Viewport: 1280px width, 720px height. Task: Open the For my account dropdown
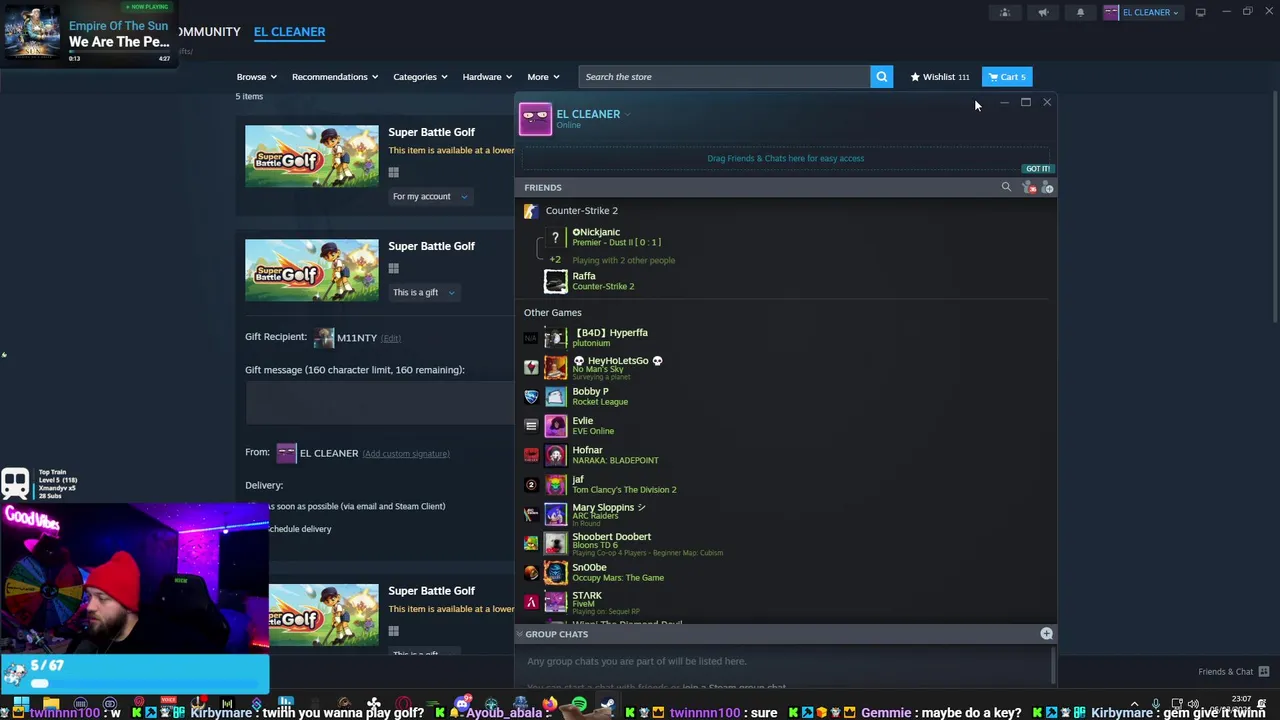[x=429, y=196]
